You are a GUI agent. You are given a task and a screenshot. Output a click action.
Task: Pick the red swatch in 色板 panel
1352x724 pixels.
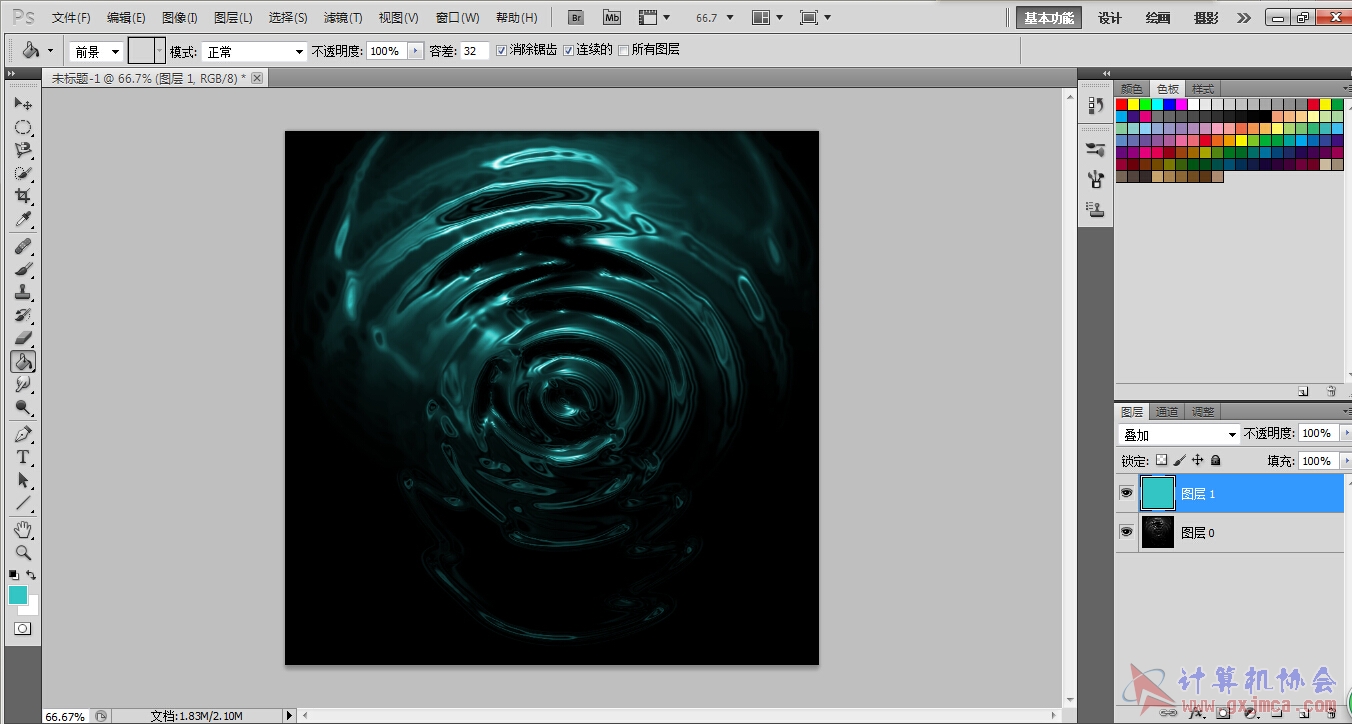point(1122,104)
